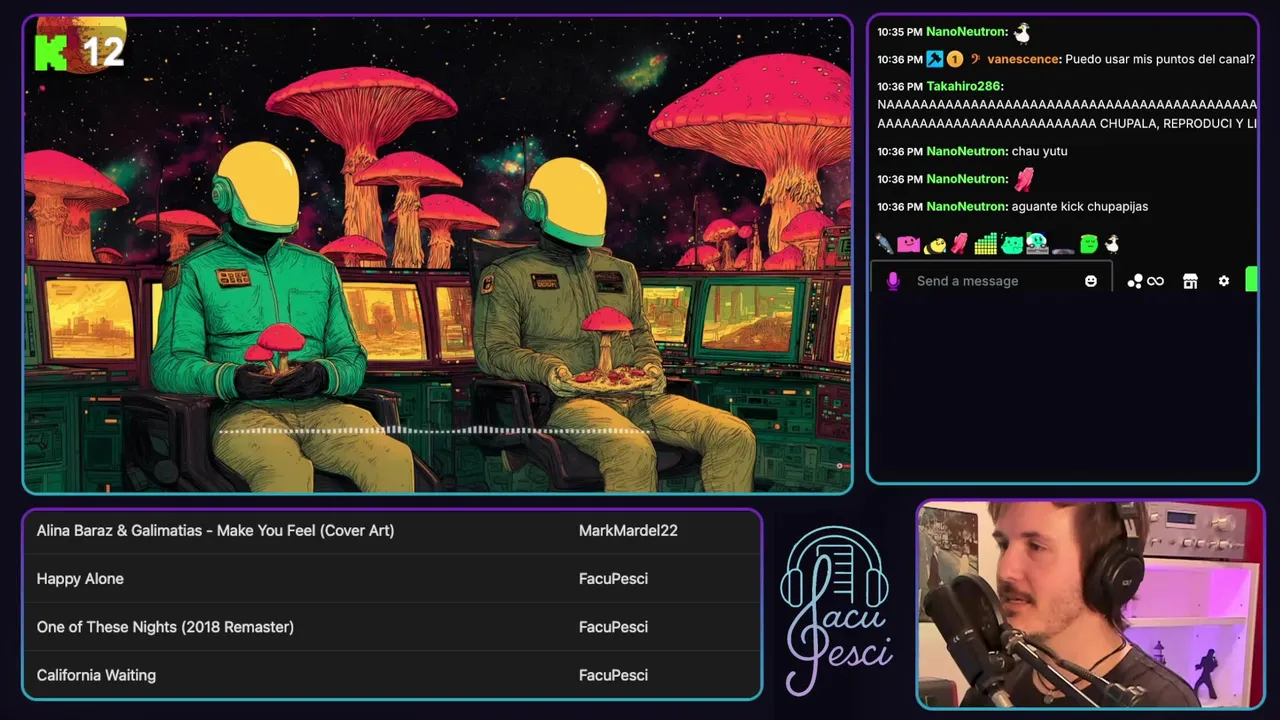Click the green sleepy blob emote
The height and width of the screenshot is (720, 1280).
pos(1088,244)
